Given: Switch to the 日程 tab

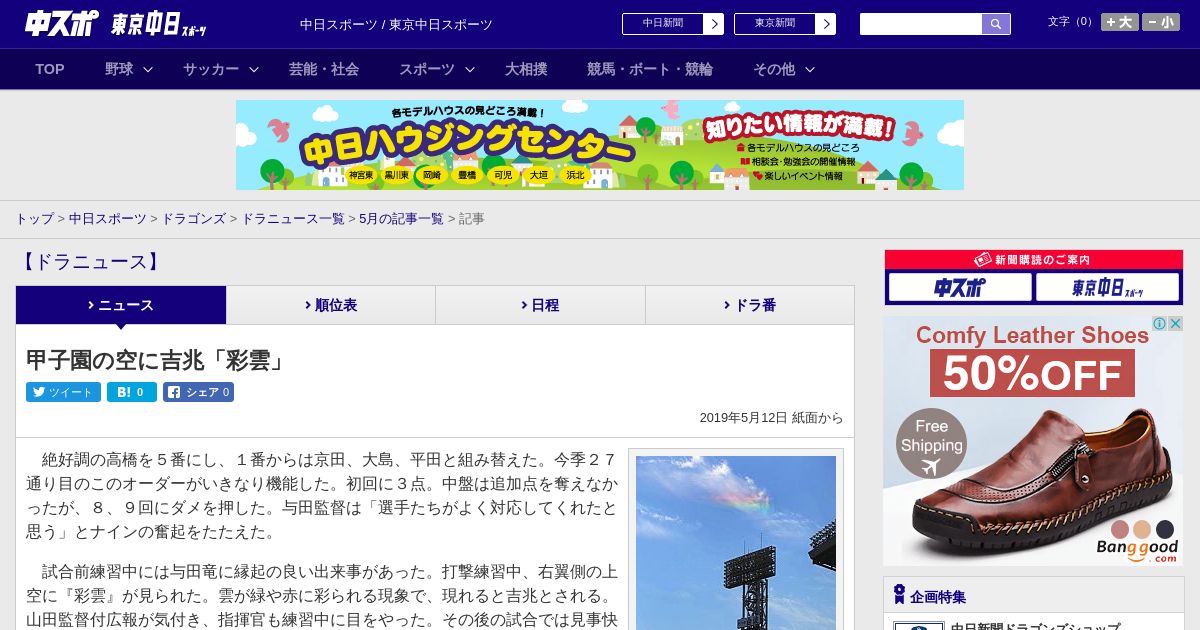Looking at the screenshot, I should point(540,305).
